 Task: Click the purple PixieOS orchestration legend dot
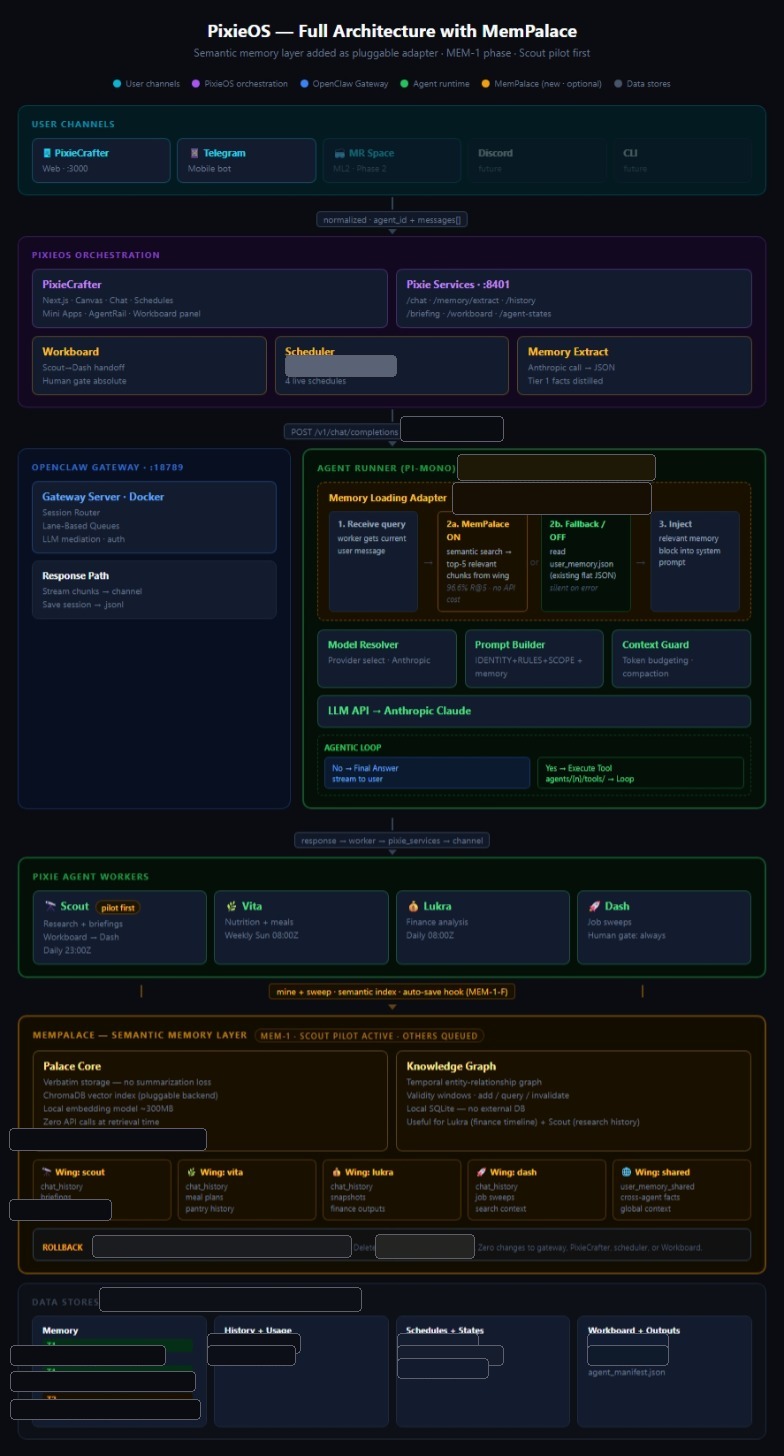tap(196, 84)
